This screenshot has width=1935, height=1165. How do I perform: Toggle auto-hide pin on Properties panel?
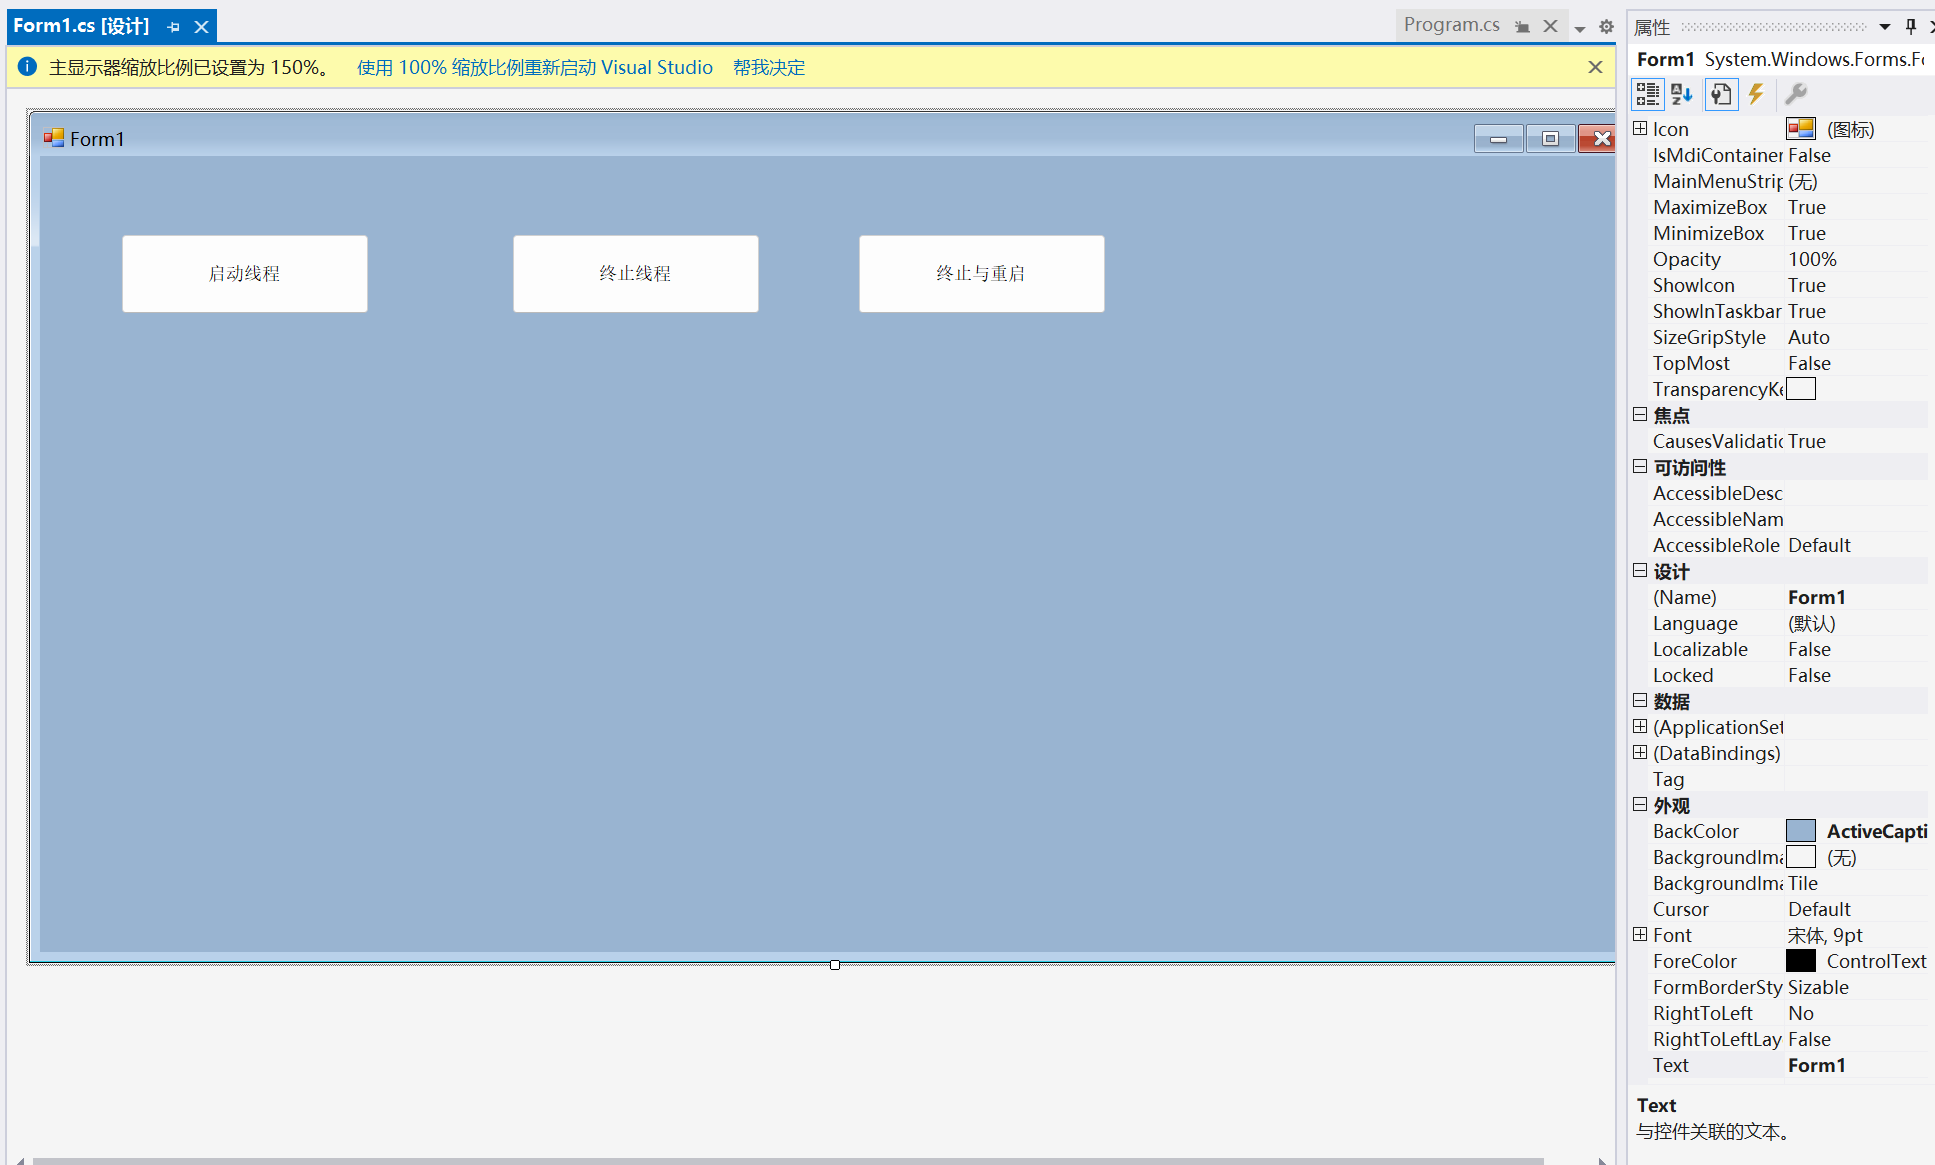tap(1910, 27)
